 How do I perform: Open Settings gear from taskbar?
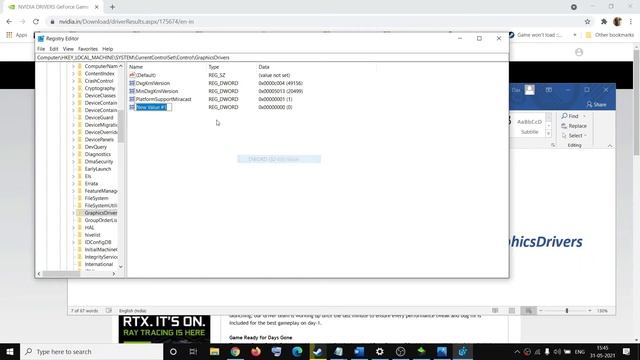[x=380, y=351]
